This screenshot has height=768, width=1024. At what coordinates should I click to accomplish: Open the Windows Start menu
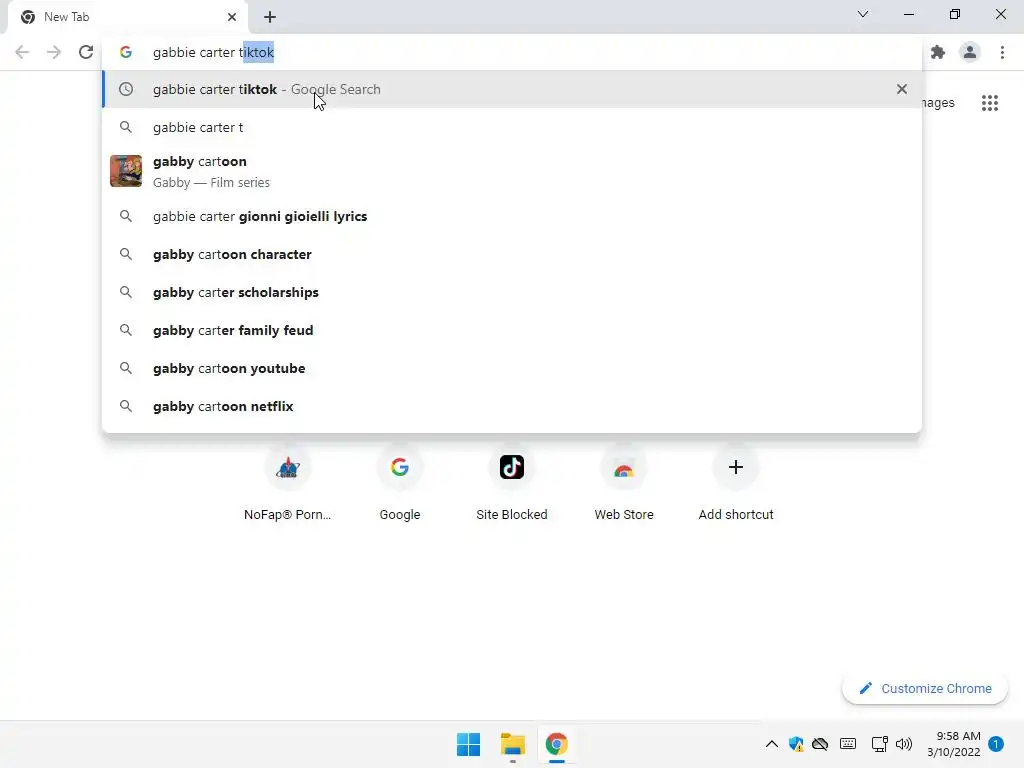tap(468, 744)
